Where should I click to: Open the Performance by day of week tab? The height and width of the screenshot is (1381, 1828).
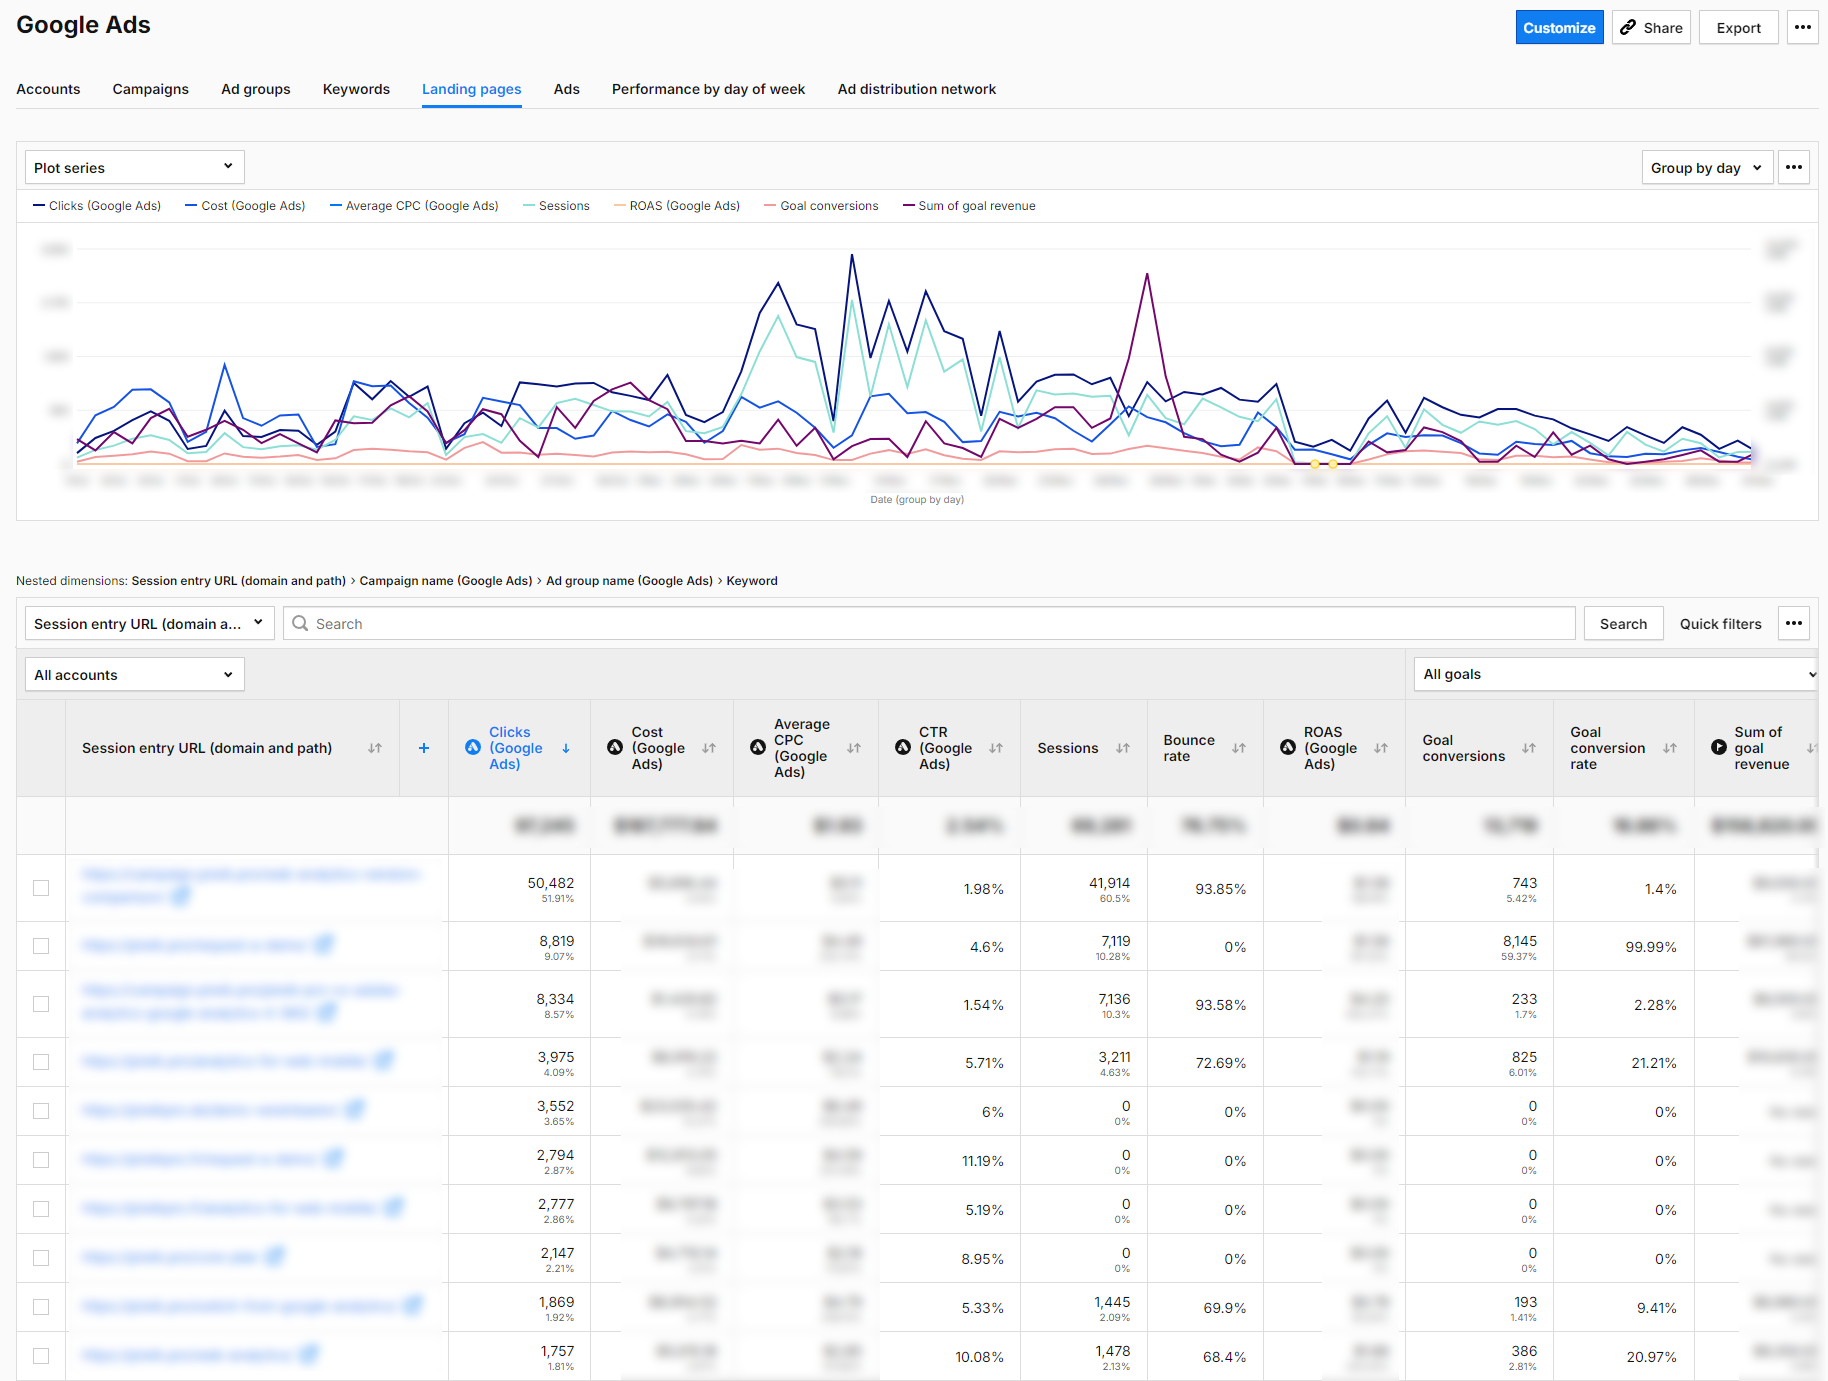click(707, 89)
